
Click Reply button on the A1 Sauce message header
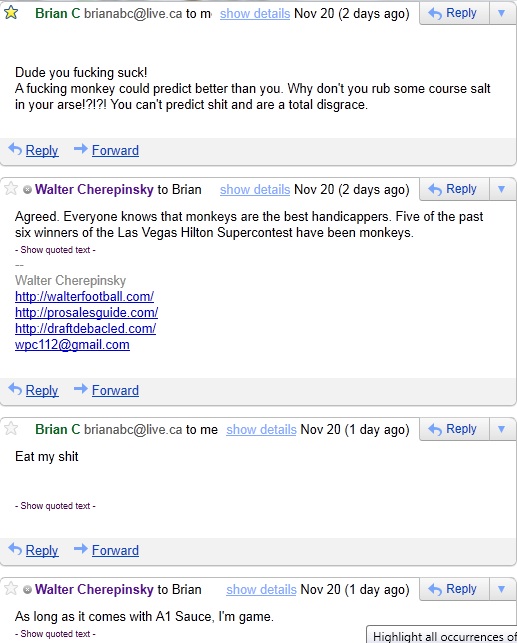point(454,589)
